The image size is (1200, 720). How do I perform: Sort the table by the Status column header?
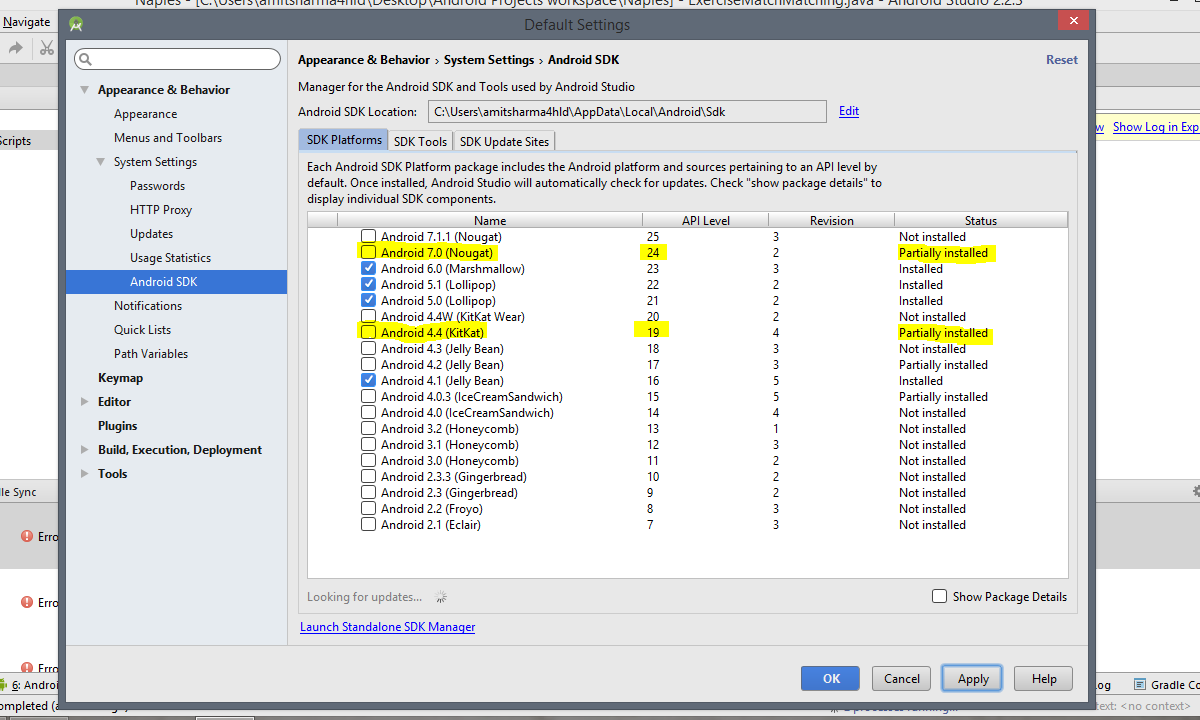pos(981,220)
